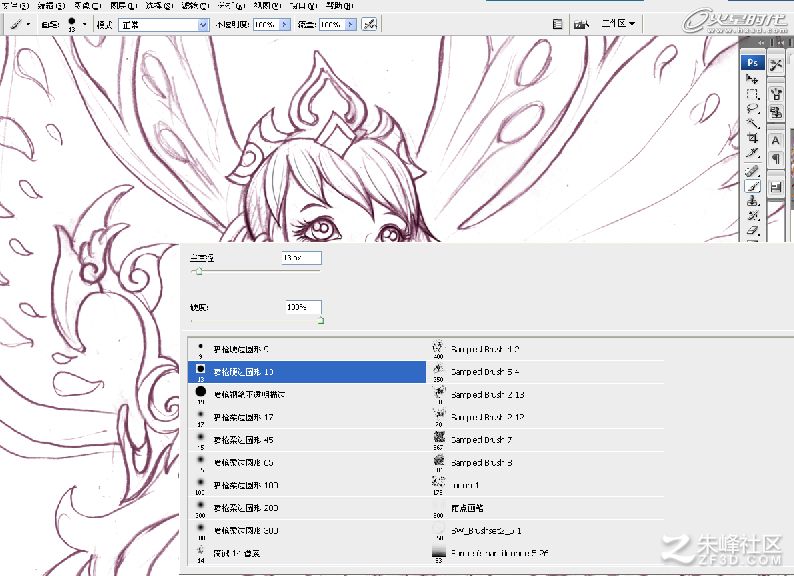
Task: Select the Sampled Brush 2 13 preset
Action: [546, 395]
